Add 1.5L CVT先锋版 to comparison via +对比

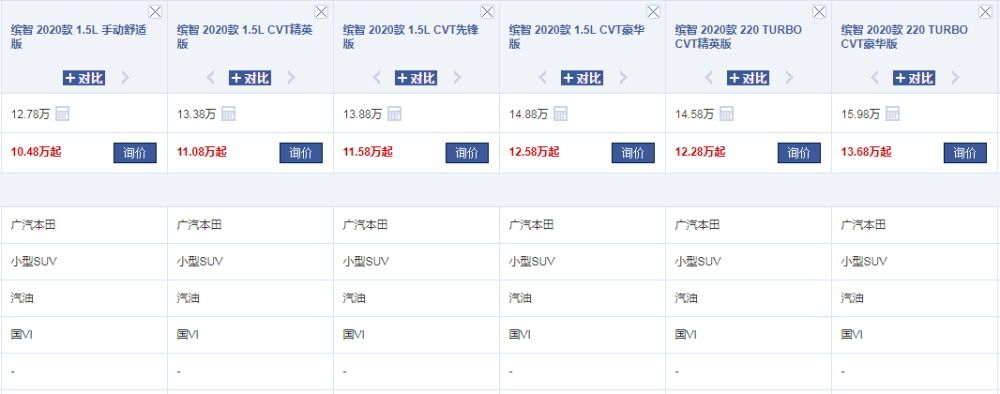[x=416, y=78]
